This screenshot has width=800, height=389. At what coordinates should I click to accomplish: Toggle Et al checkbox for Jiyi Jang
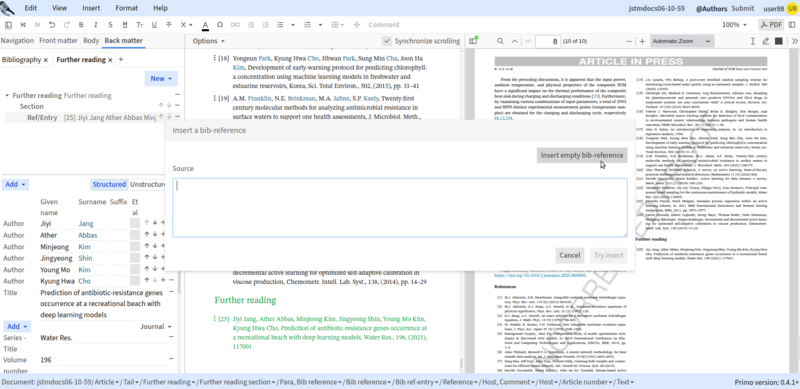pos(135,223)
